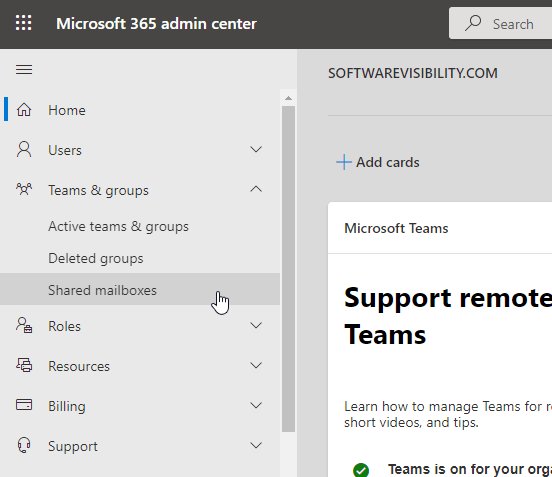Screen dimensions: 552x477
Task: Expand the Roles section chevron
Action: click(256, 325)
